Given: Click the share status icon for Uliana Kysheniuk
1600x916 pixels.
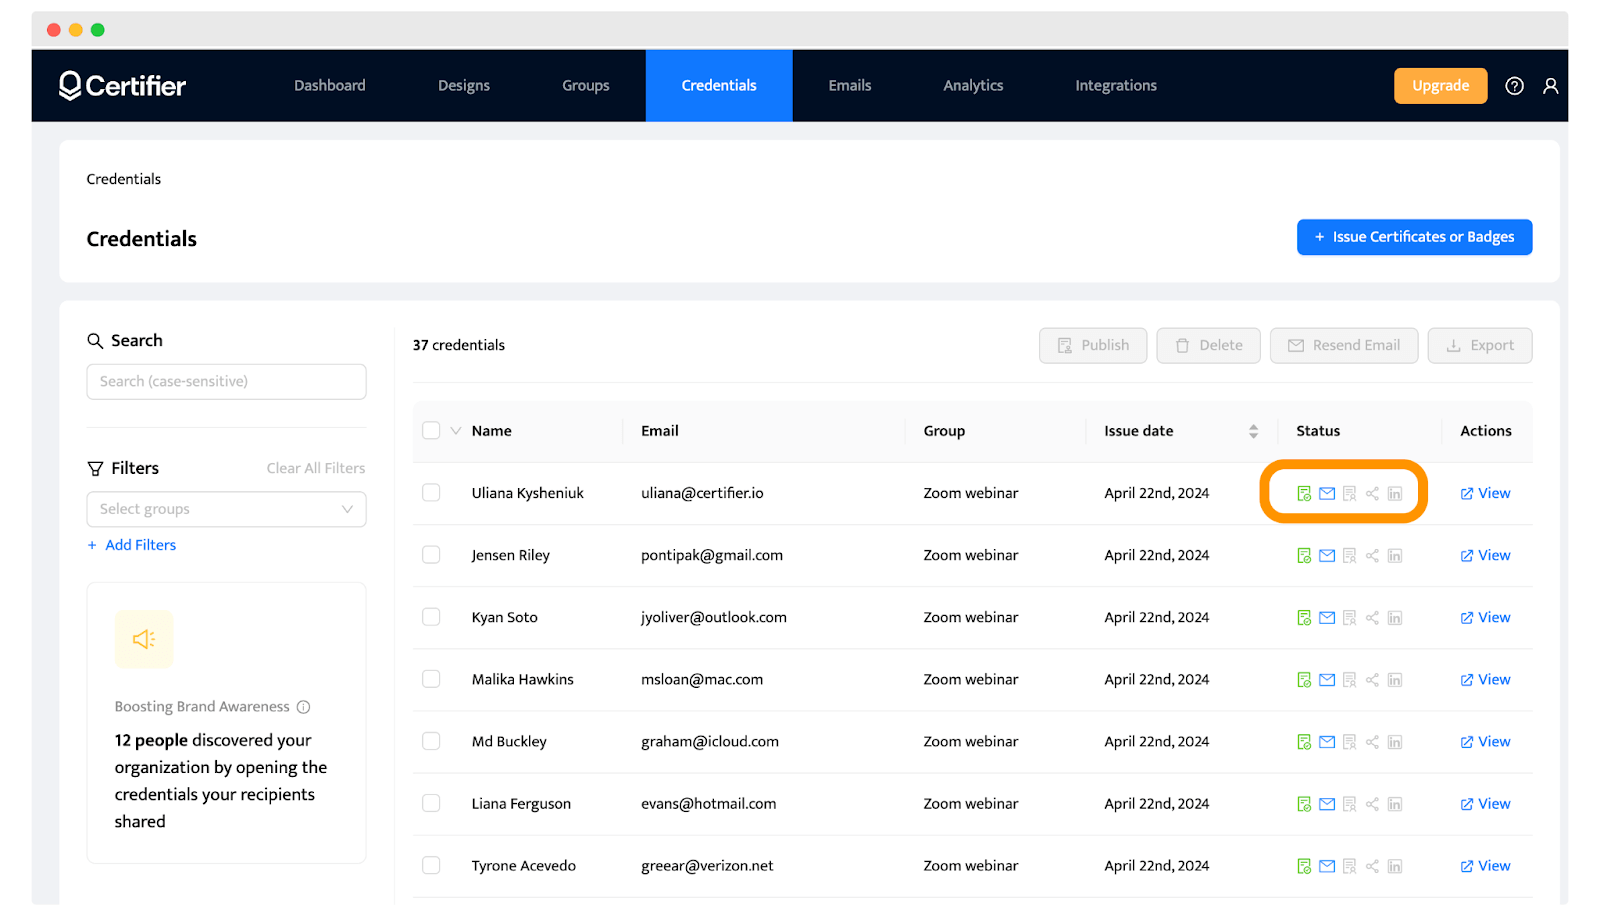Looking at the screenshot, I should pos(1372,493).
